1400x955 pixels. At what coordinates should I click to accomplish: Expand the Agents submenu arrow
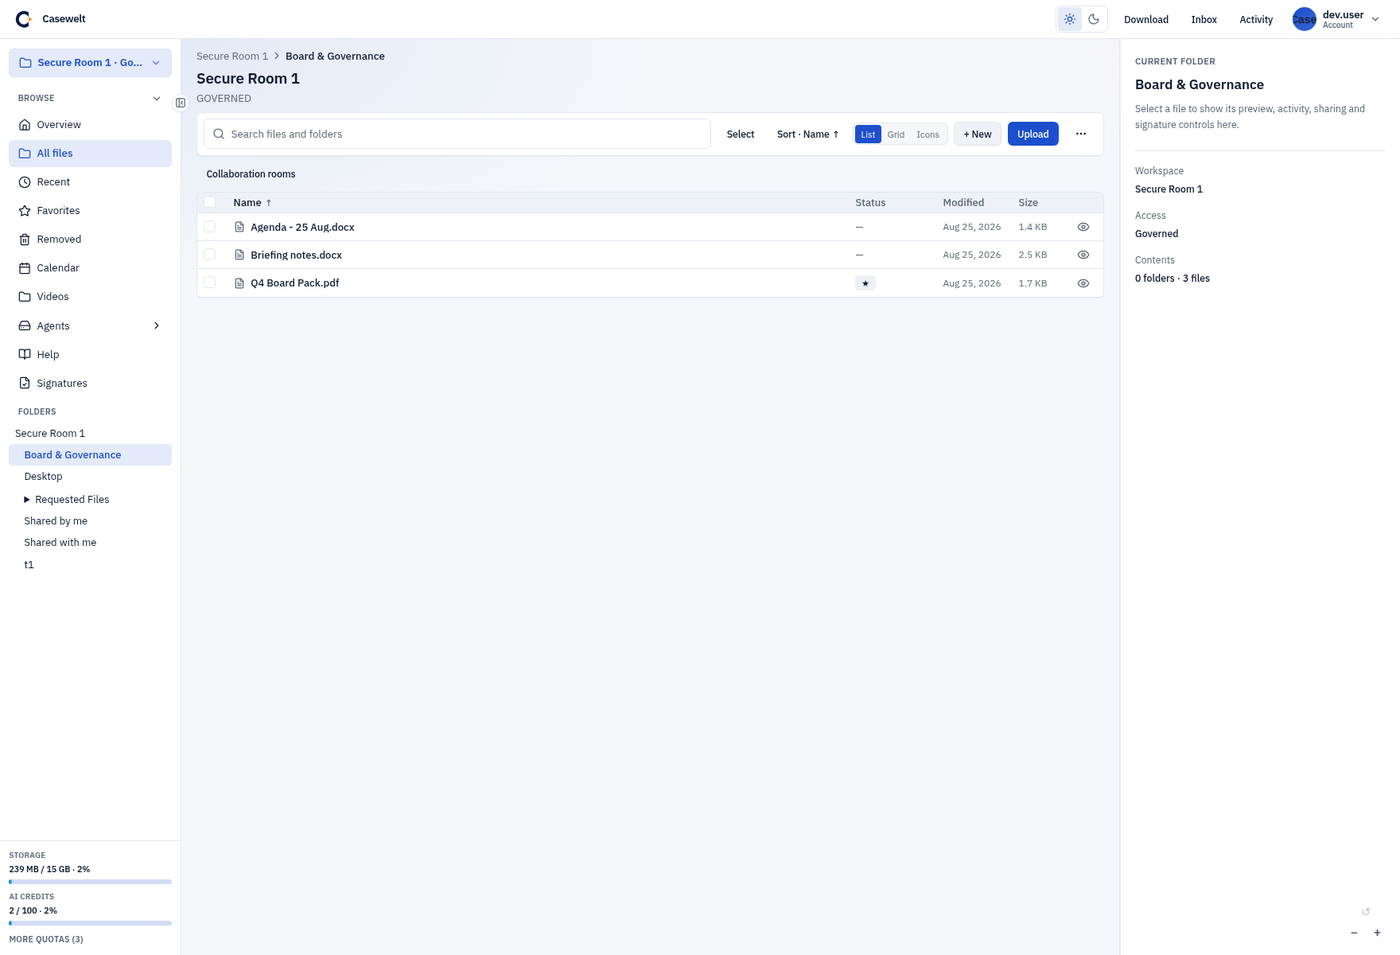click(156, 326)
